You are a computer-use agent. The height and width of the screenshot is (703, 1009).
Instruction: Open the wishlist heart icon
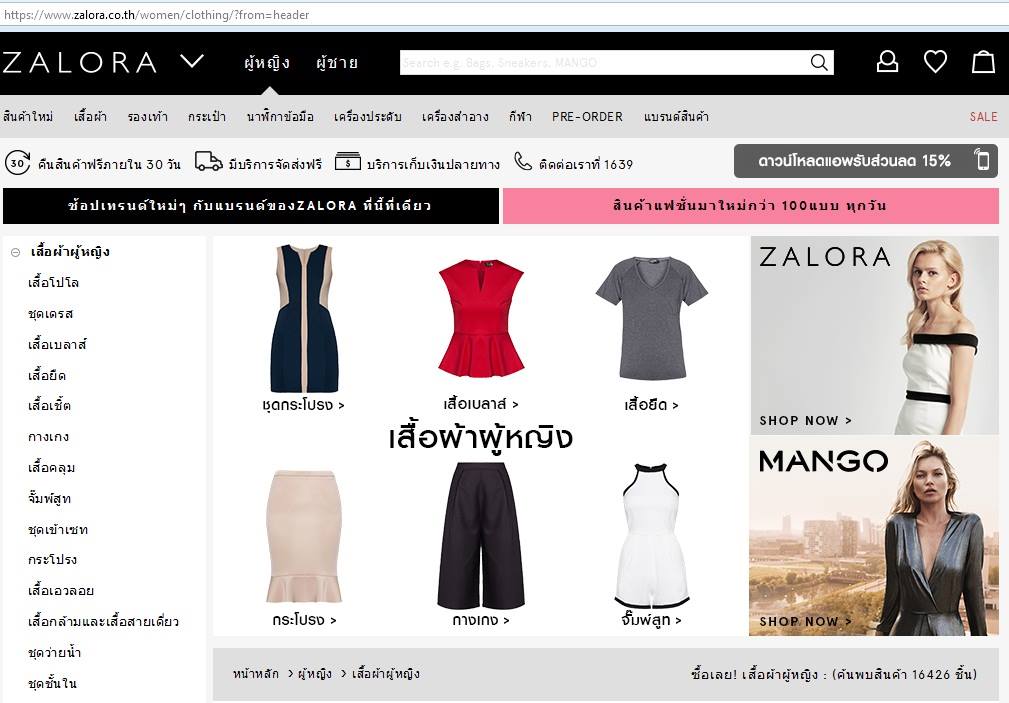(935, 62)
